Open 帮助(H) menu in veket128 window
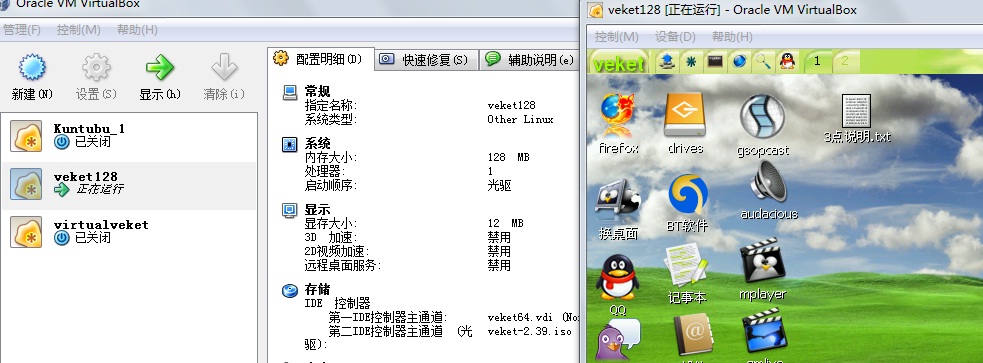Image resolution: width=983 pixels, height=363 pixels. pyautogui.click(x=732, y=36)
